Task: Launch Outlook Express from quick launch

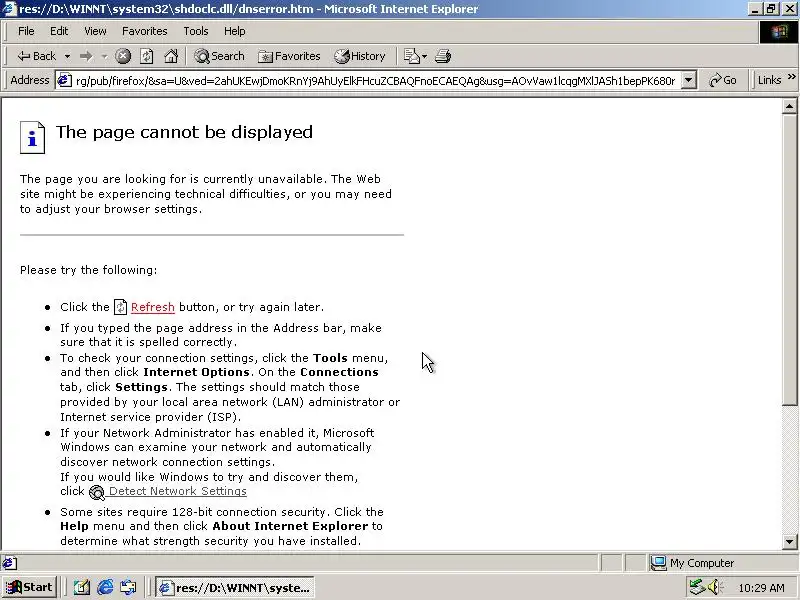Action: 128,587
